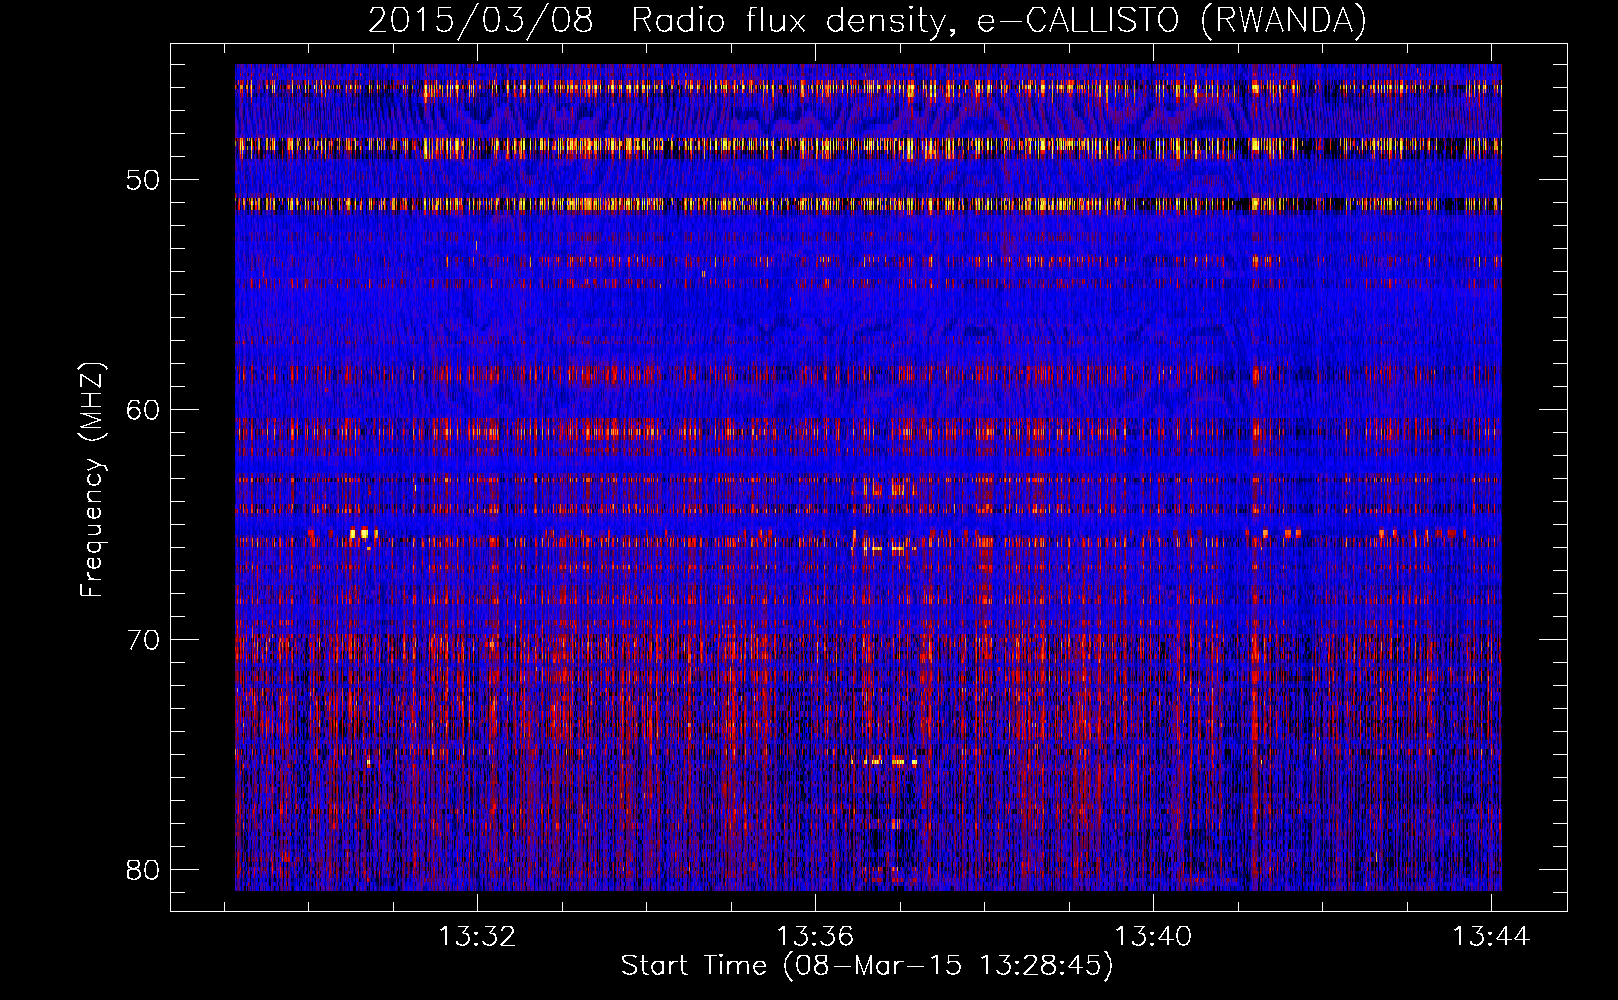
Task: Click the 13:36 time tick label
Action: (x=816, y=937)
